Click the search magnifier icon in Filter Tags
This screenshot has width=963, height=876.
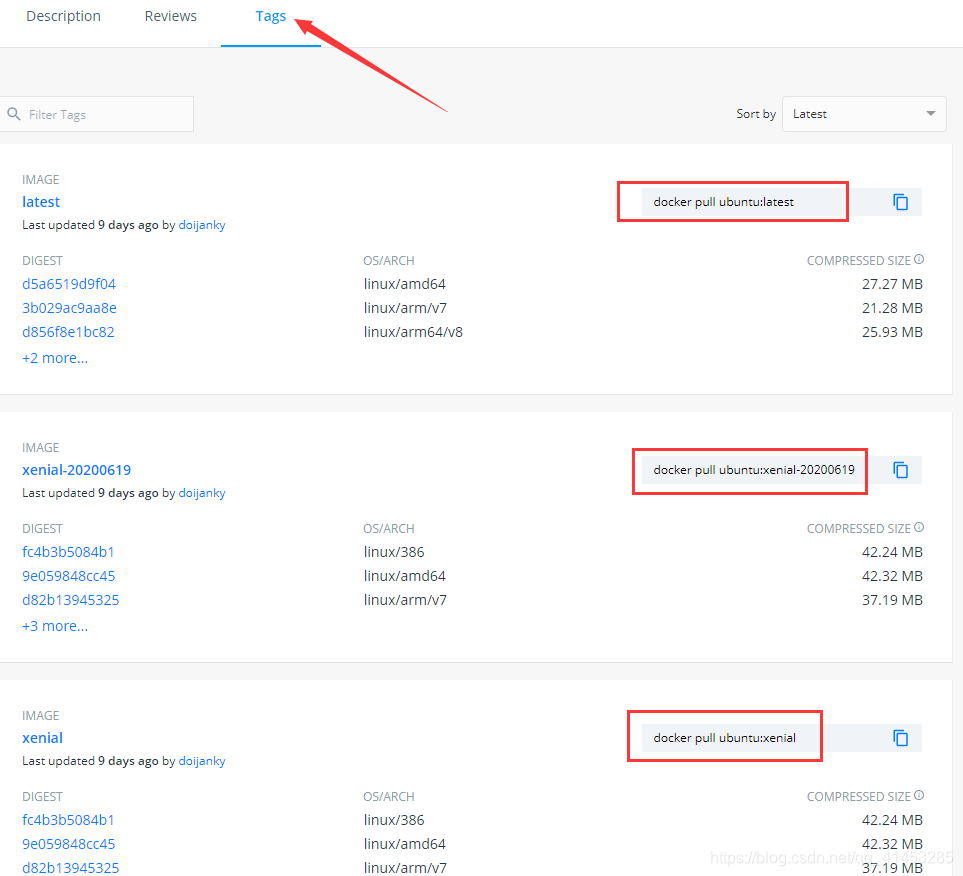click(x=14, y=114)
